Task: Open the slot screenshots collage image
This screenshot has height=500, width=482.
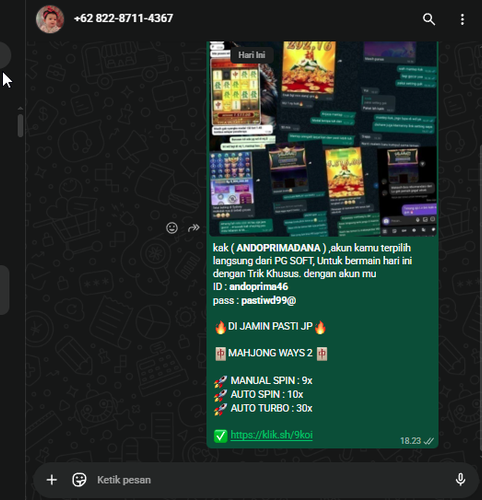Action: coord(323,139)
